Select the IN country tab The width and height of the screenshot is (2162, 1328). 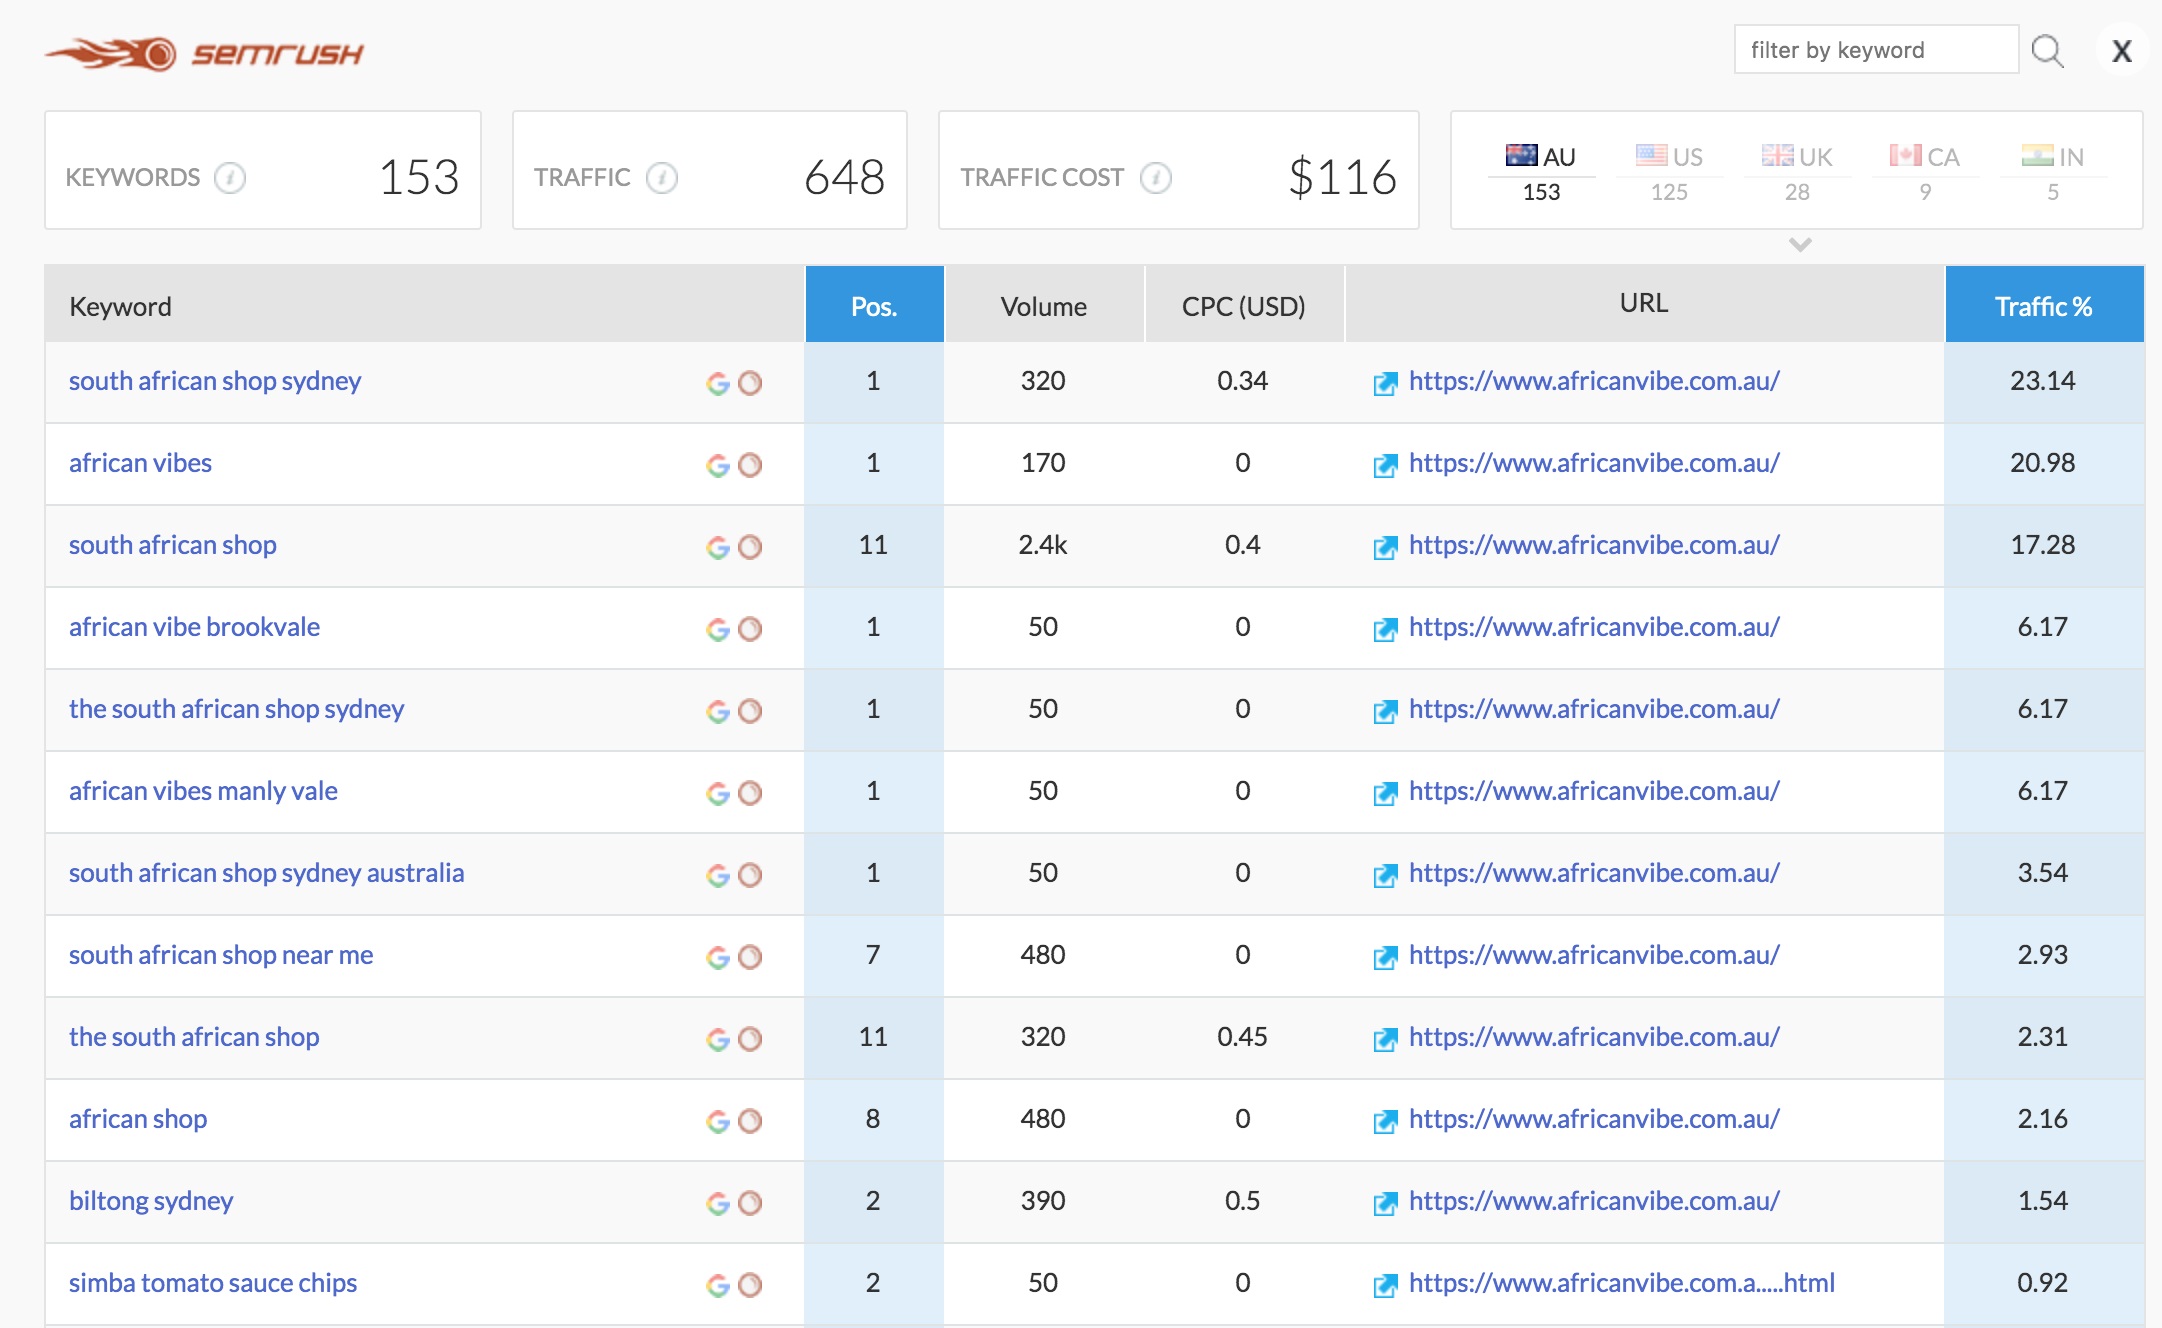click(2053, 172)
